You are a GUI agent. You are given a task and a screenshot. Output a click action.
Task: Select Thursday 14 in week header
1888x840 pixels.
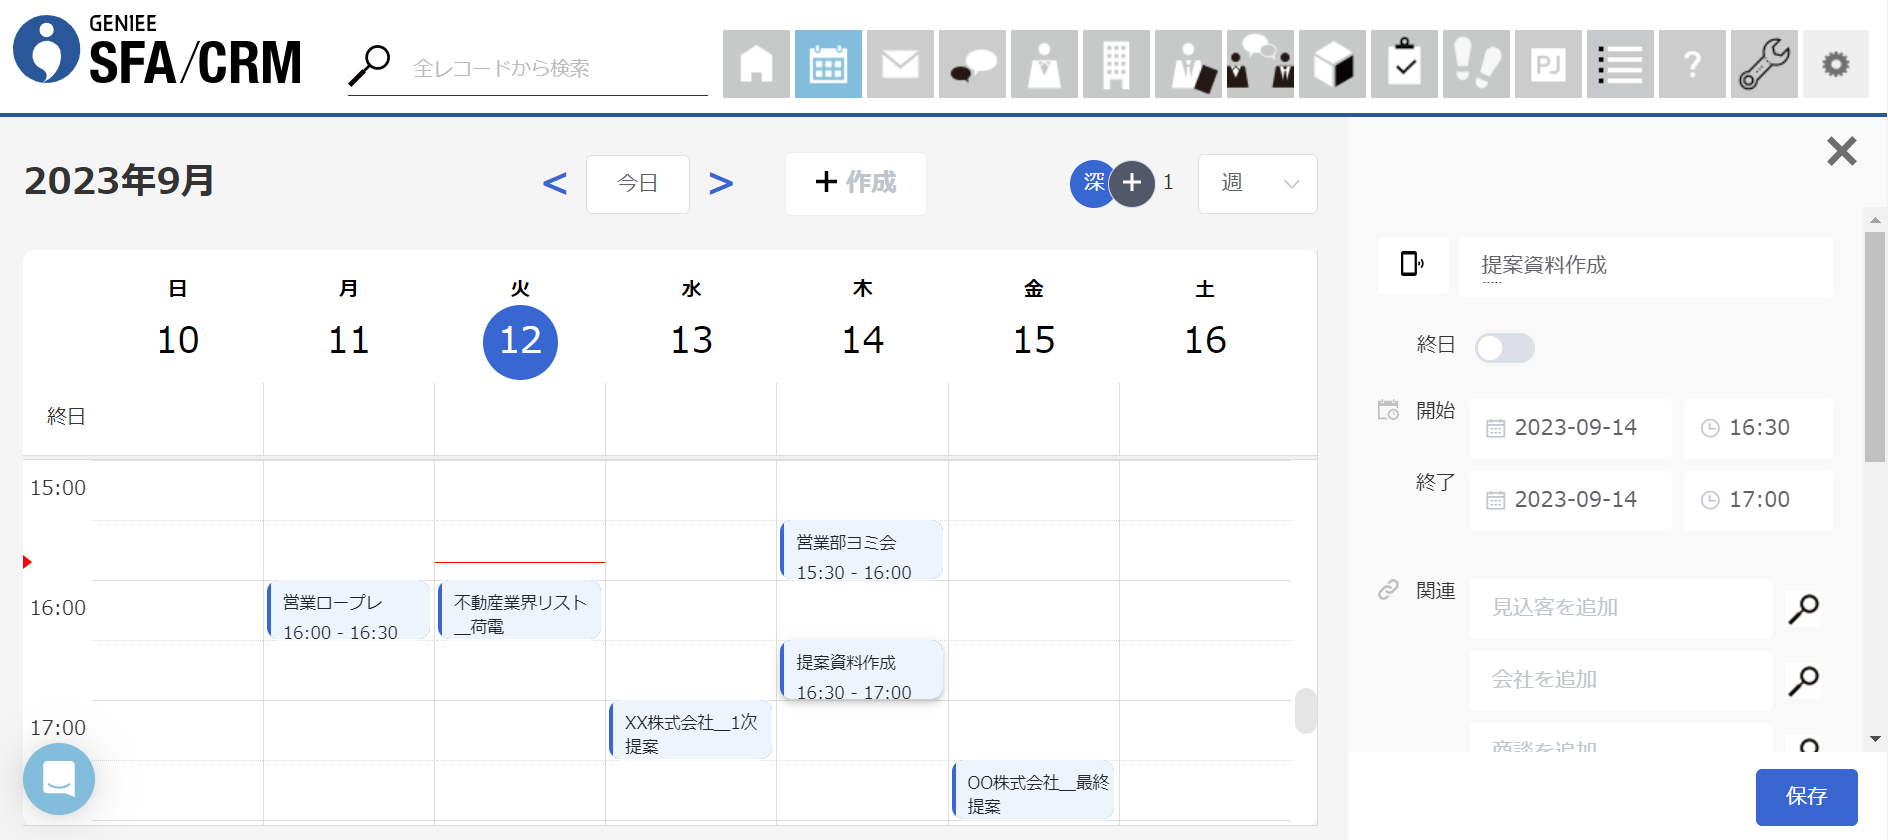(863, 341)
